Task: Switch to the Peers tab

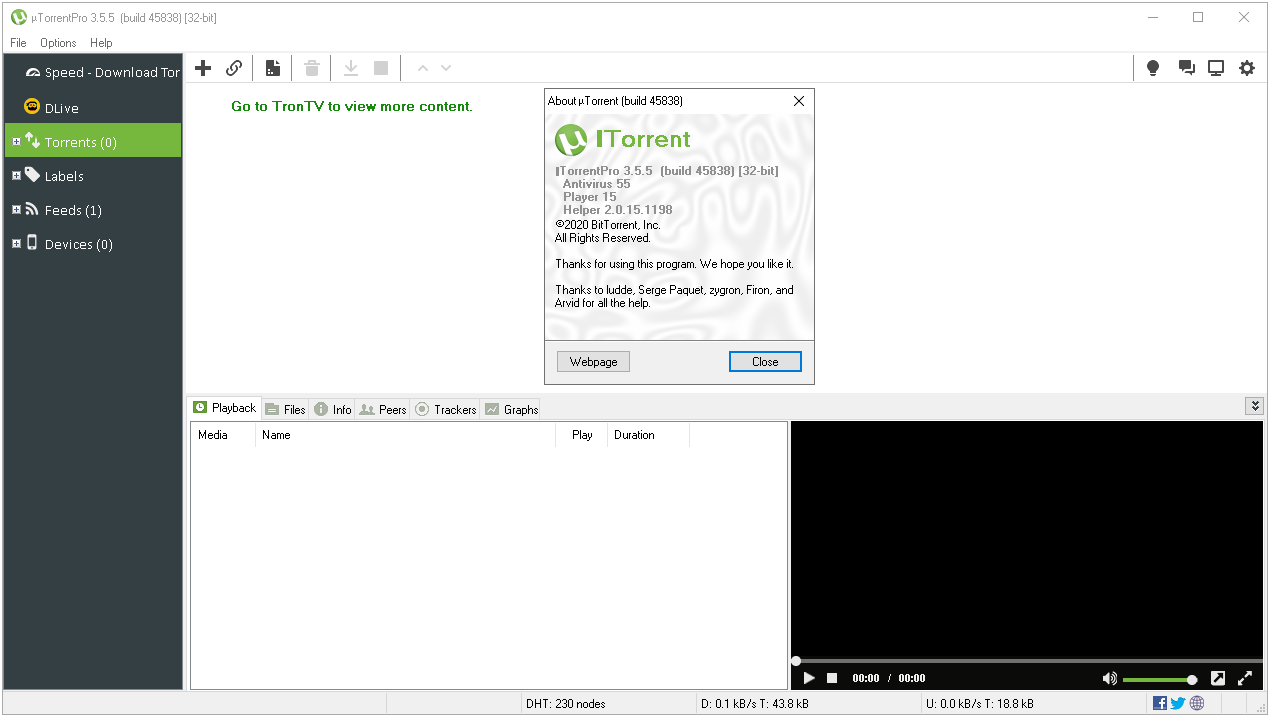Action: click(x=383, y=409)
